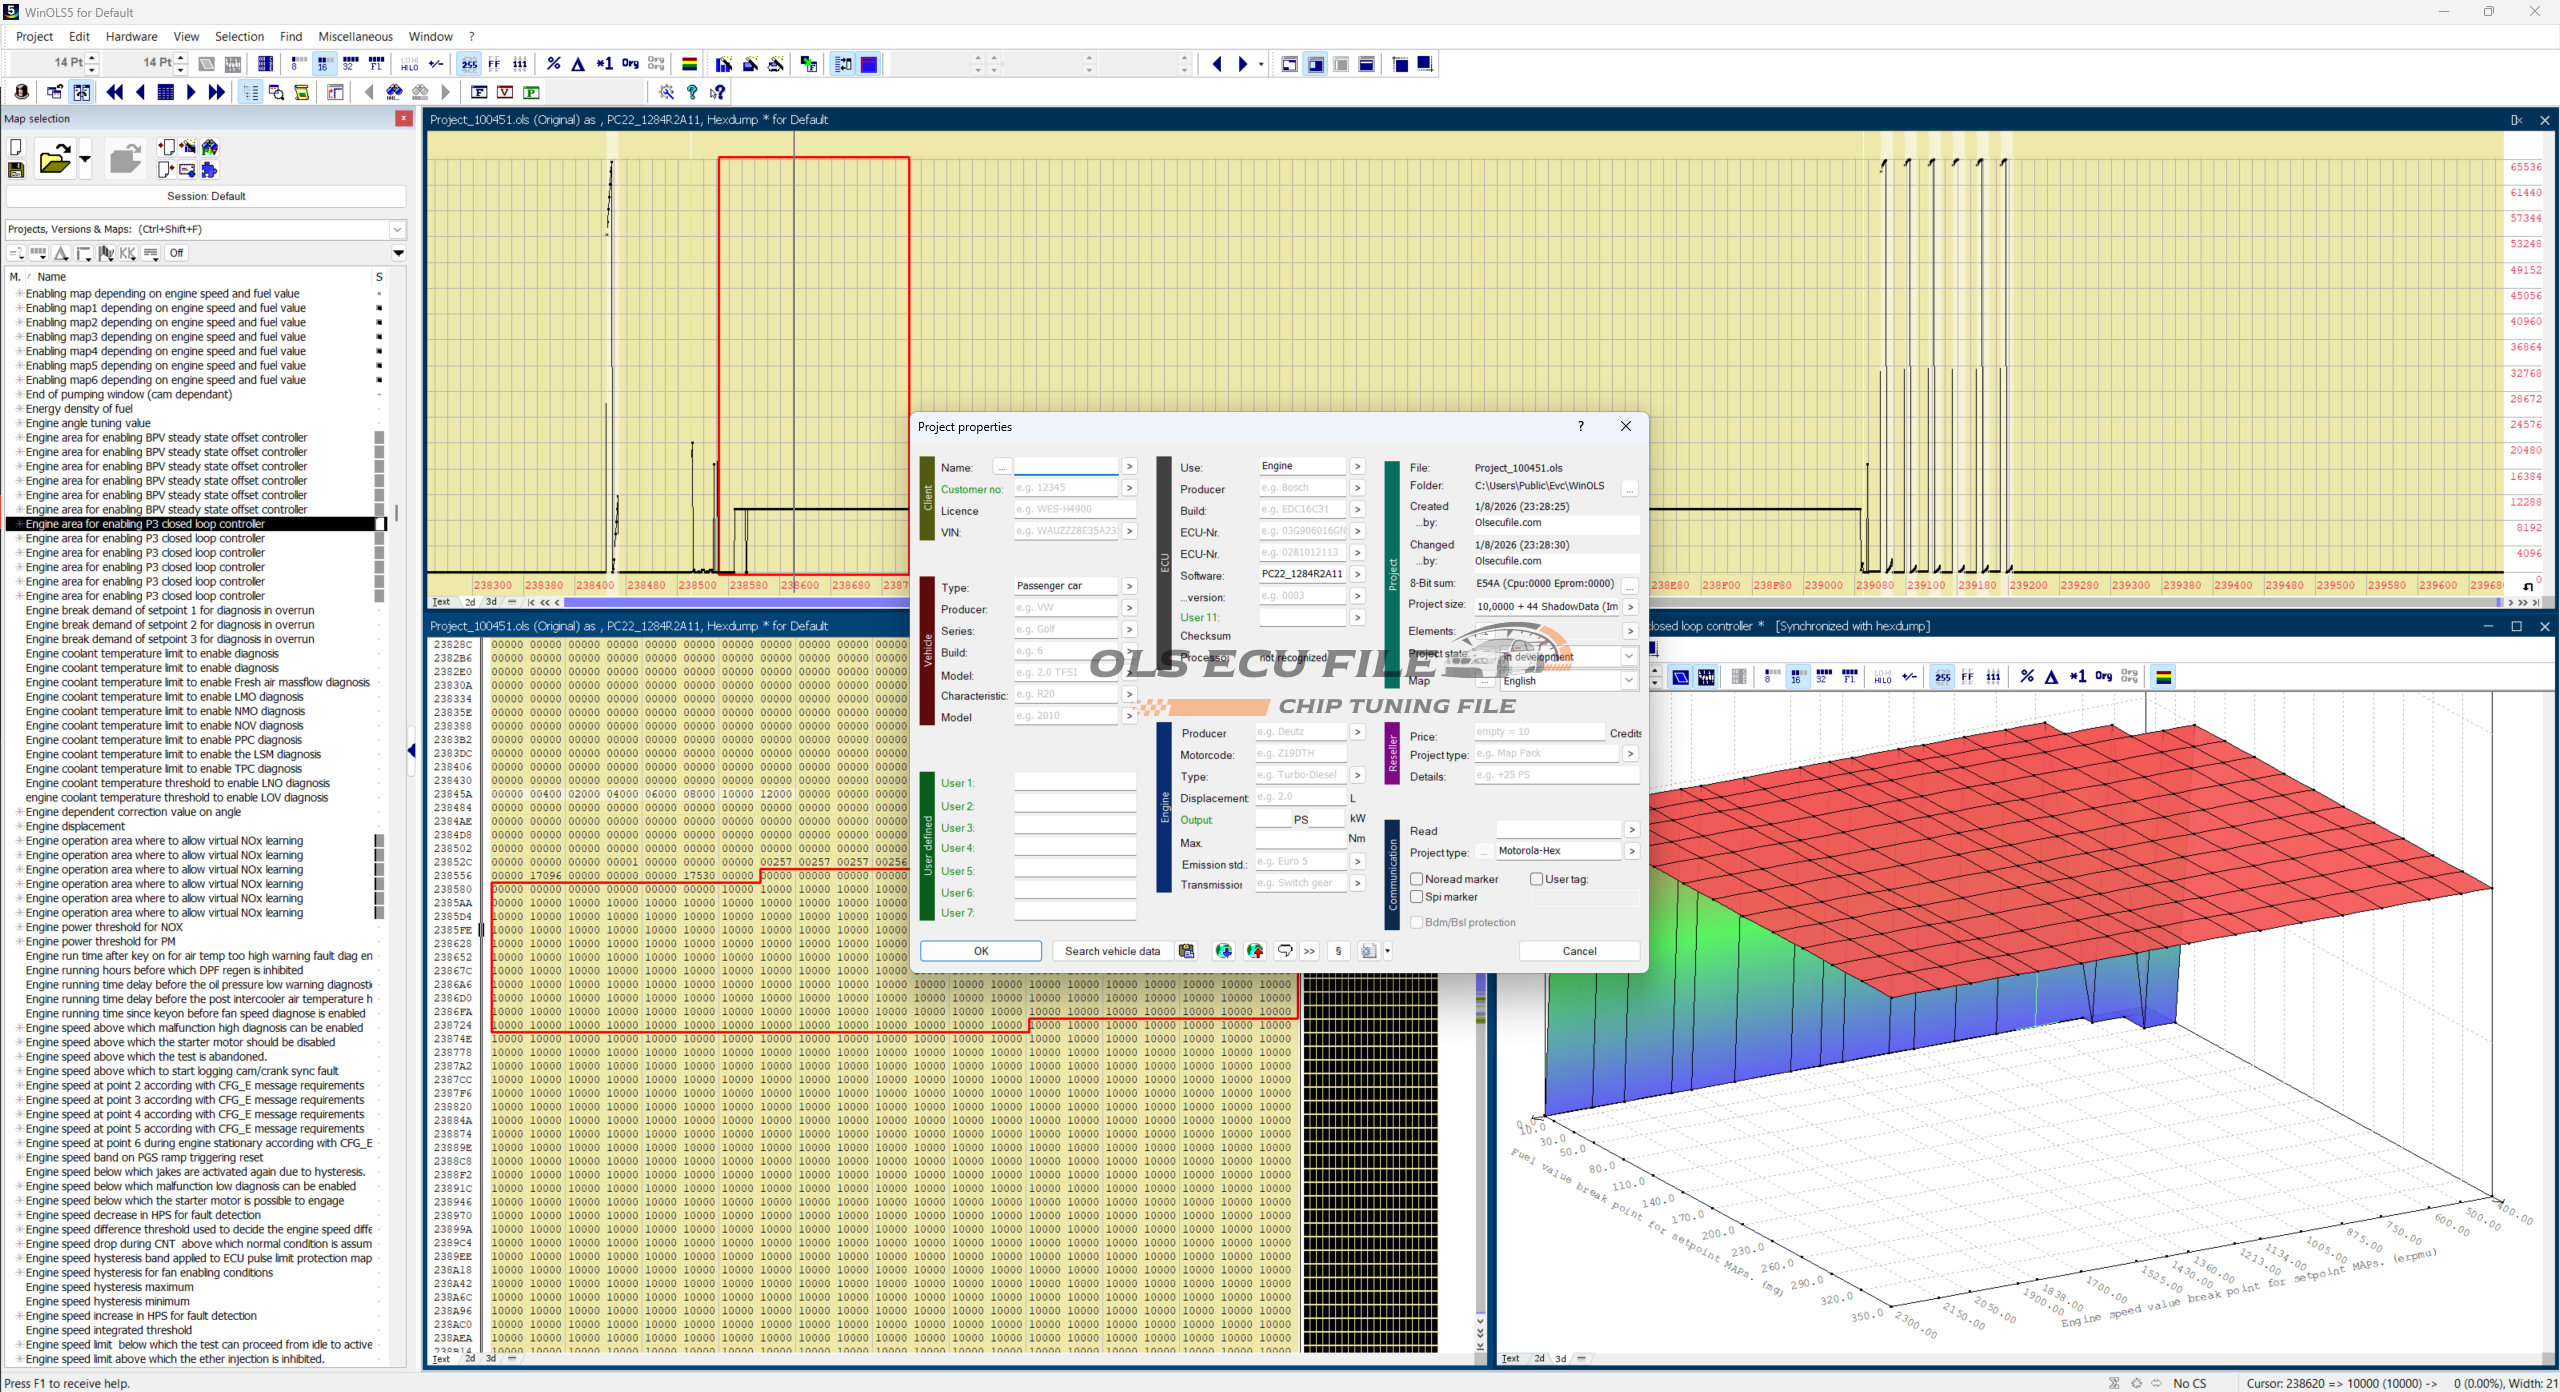Click the Customer no. input field
Image resolution: width=2560 pixels, height=1392 pixels.
pyautogui.click(x=1065, y=488)
